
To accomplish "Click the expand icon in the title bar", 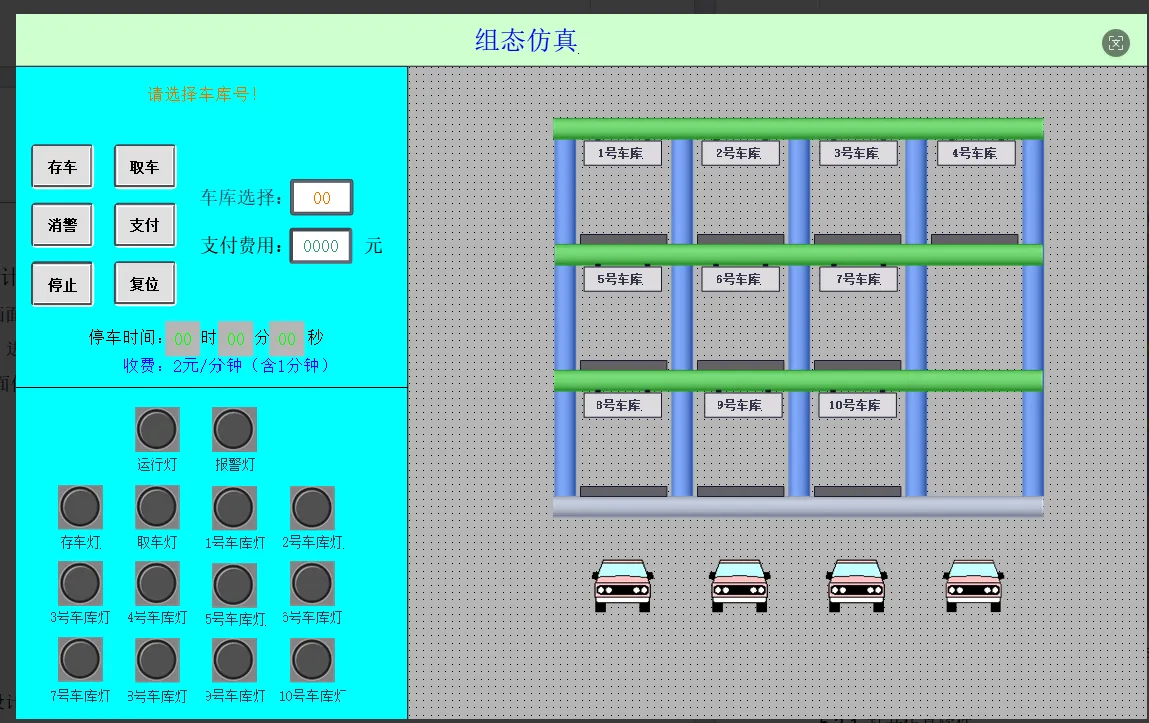I will (x=1115, y=43).
